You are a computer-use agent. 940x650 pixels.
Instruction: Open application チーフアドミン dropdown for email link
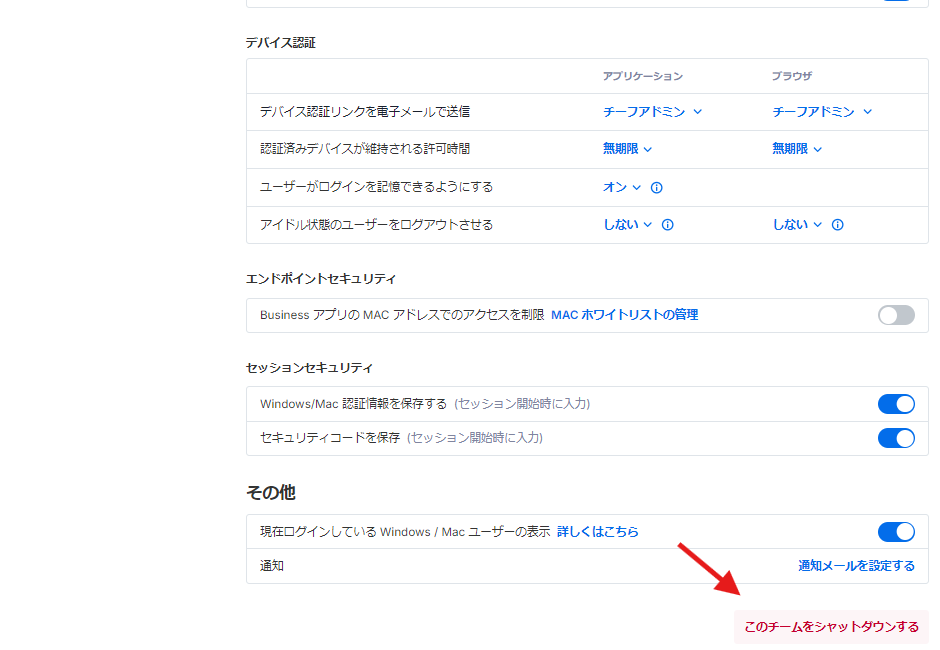[x=652, y=112]
